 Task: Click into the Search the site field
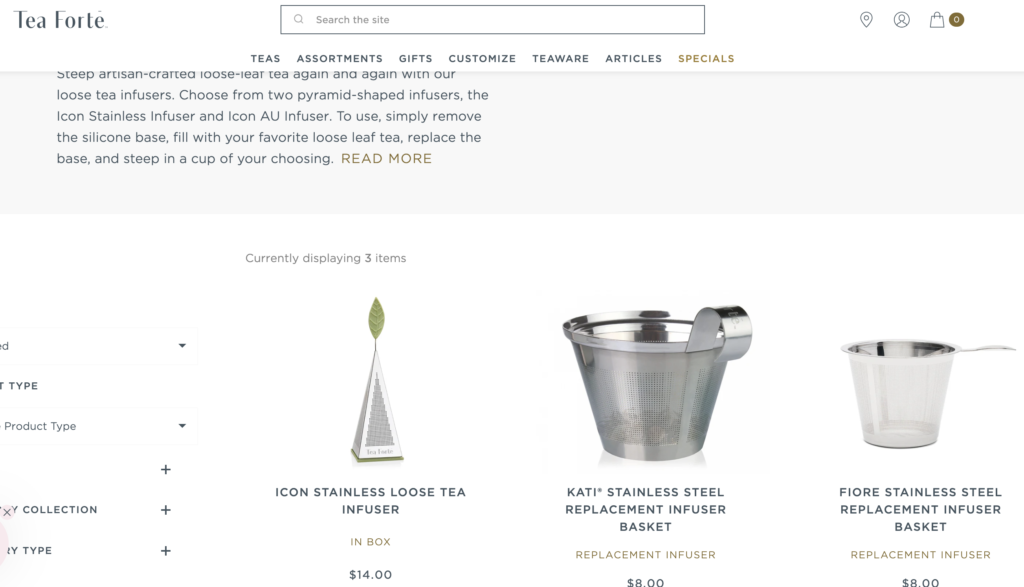[492, 20]
